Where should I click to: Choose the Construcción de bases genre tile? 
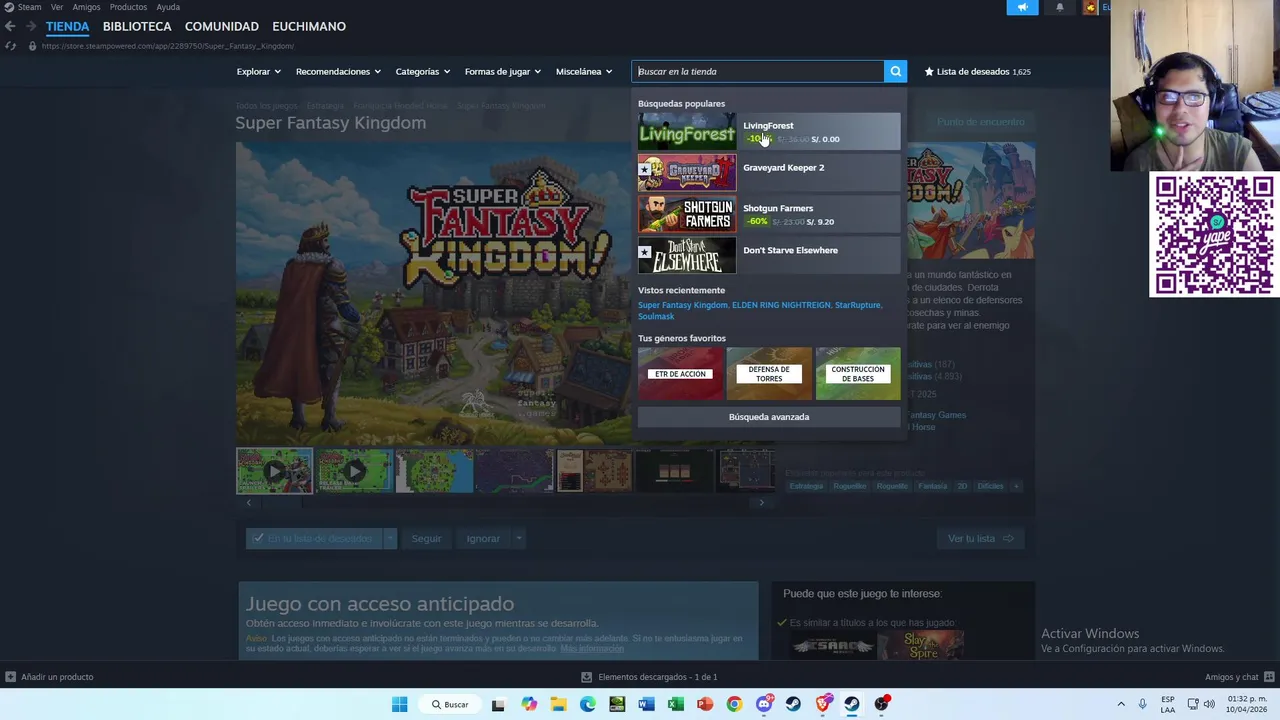tap(858, 374)
